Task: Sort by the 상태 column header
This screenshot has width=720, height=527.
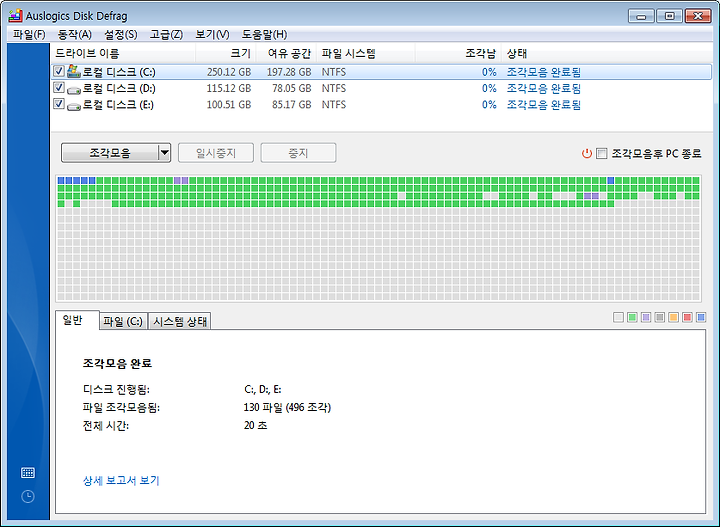Action: tap(606, 53)
